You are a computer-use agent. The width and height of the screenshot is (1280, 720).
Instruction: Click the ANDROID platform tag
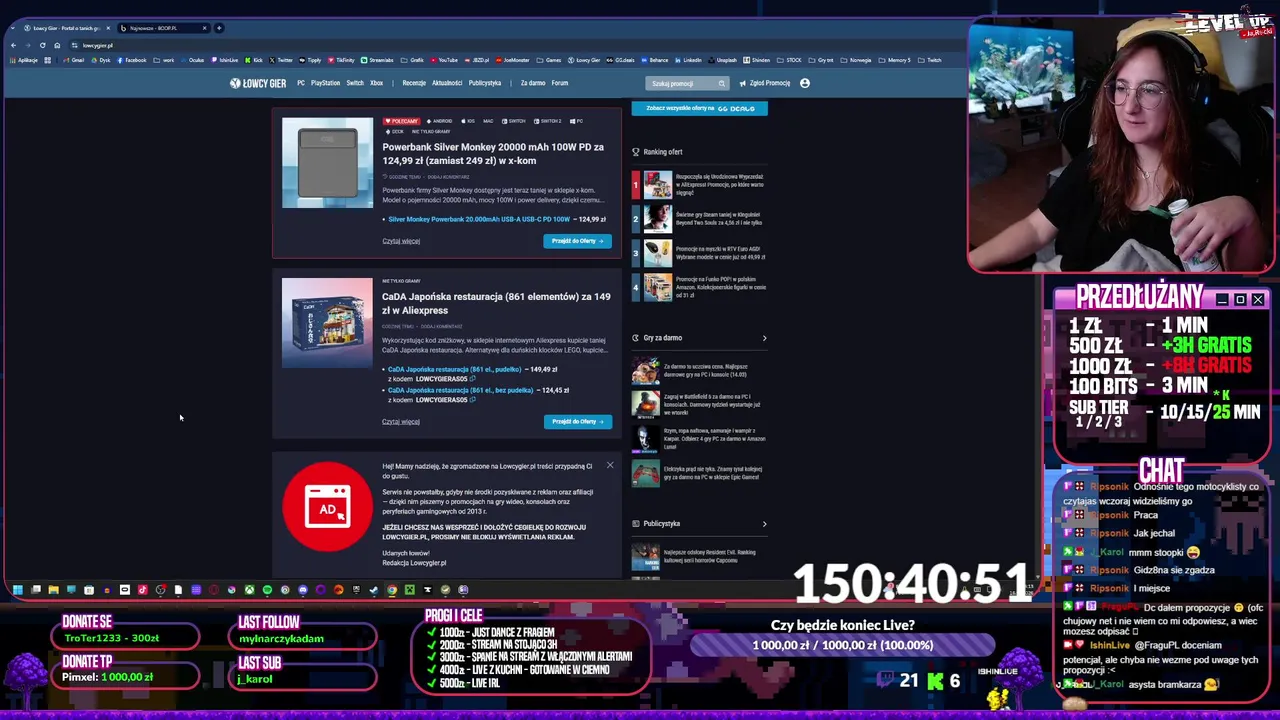pos(440,121)
